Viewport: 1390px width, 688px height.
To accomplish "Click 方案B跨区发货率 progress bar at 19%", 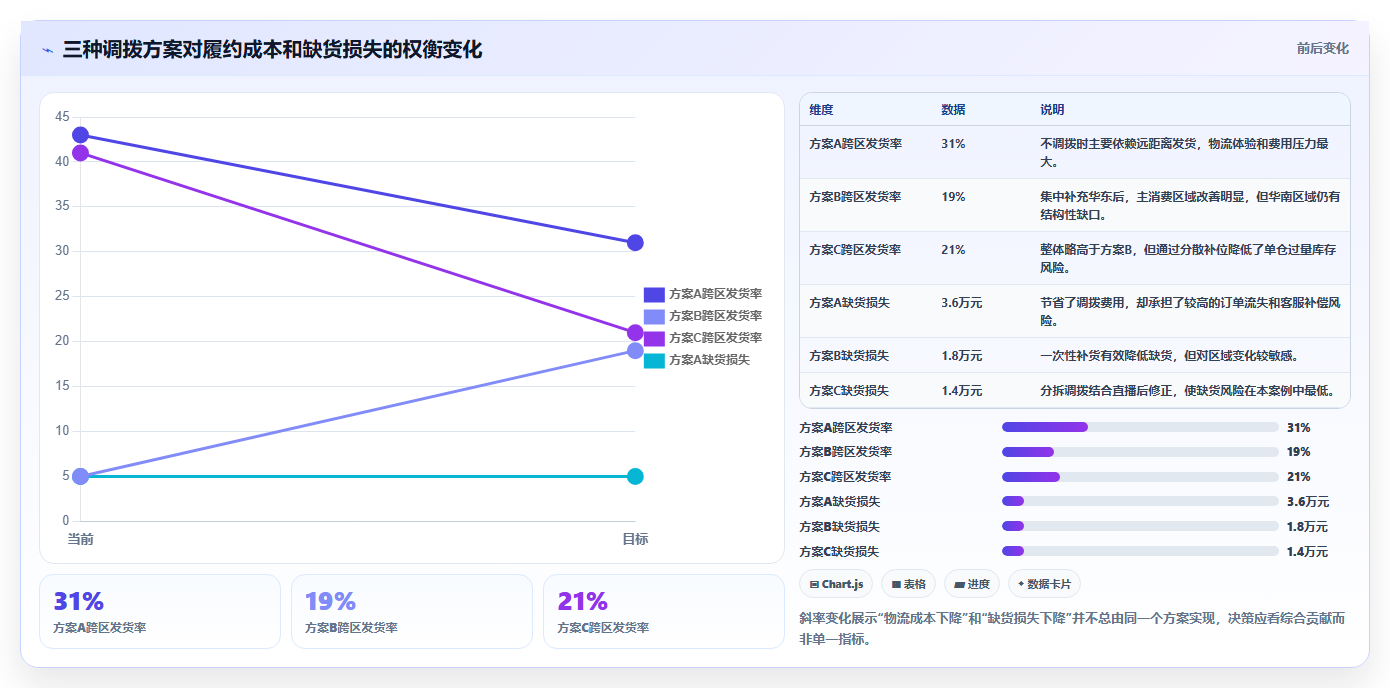I will pyautogui.click(x=1140, y=452).
